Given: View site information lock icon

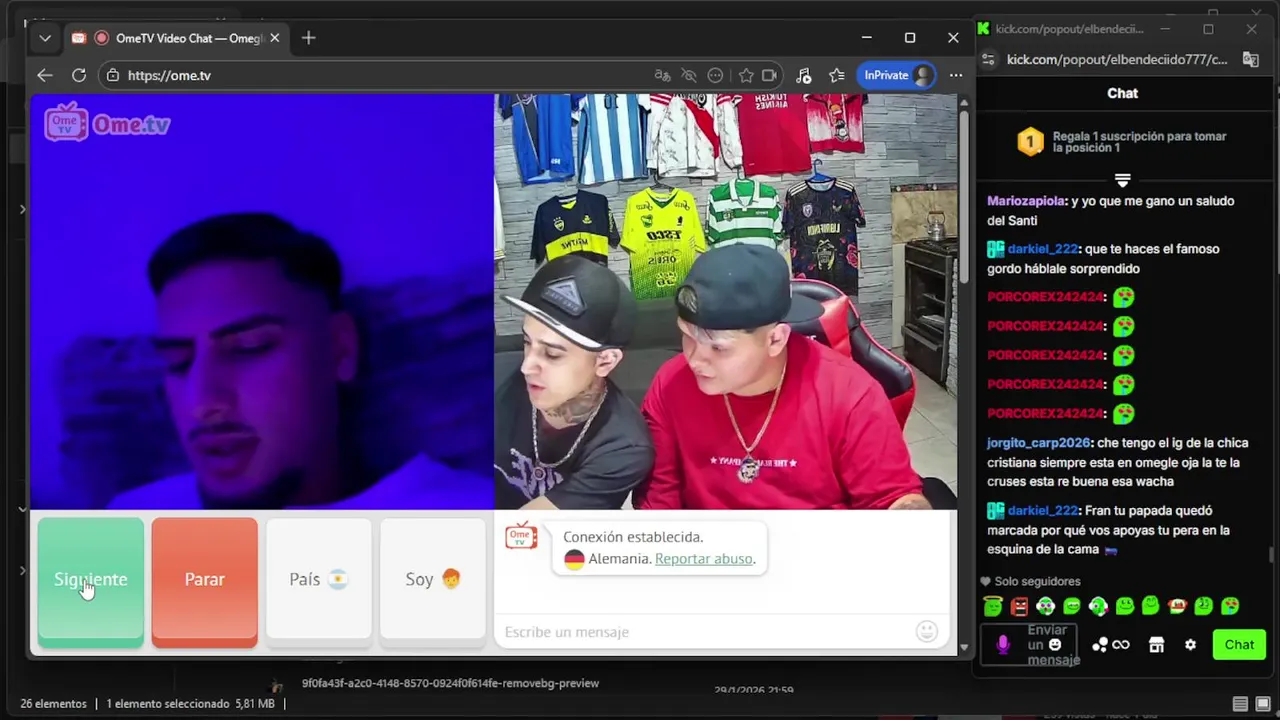Looking at the screenshot, I should tap(113, 75).
